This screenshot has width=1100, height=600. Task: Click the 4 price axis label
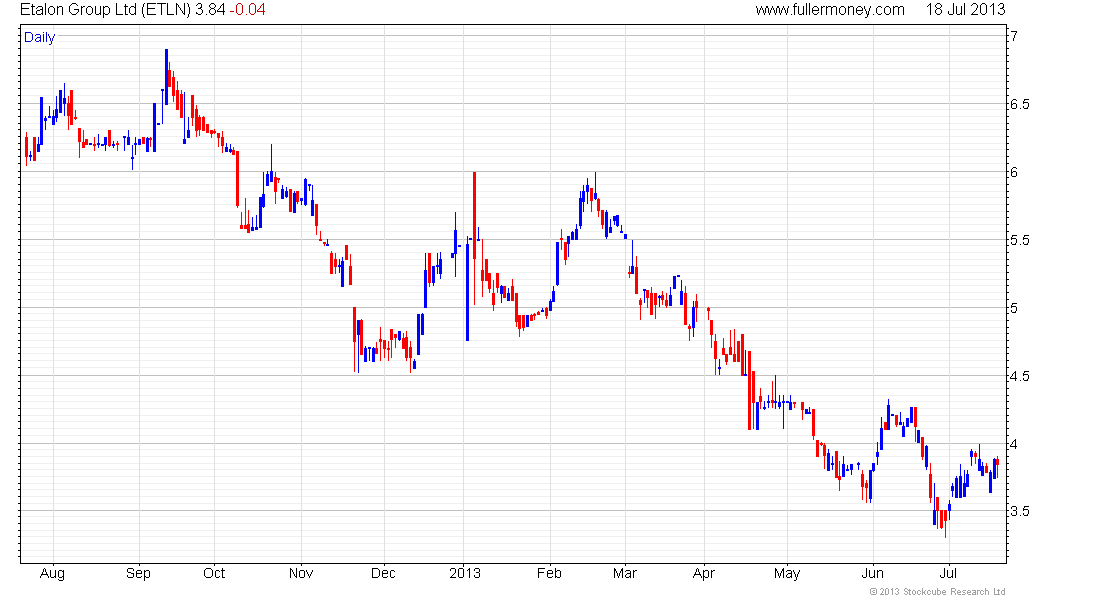pos(1014,444)
